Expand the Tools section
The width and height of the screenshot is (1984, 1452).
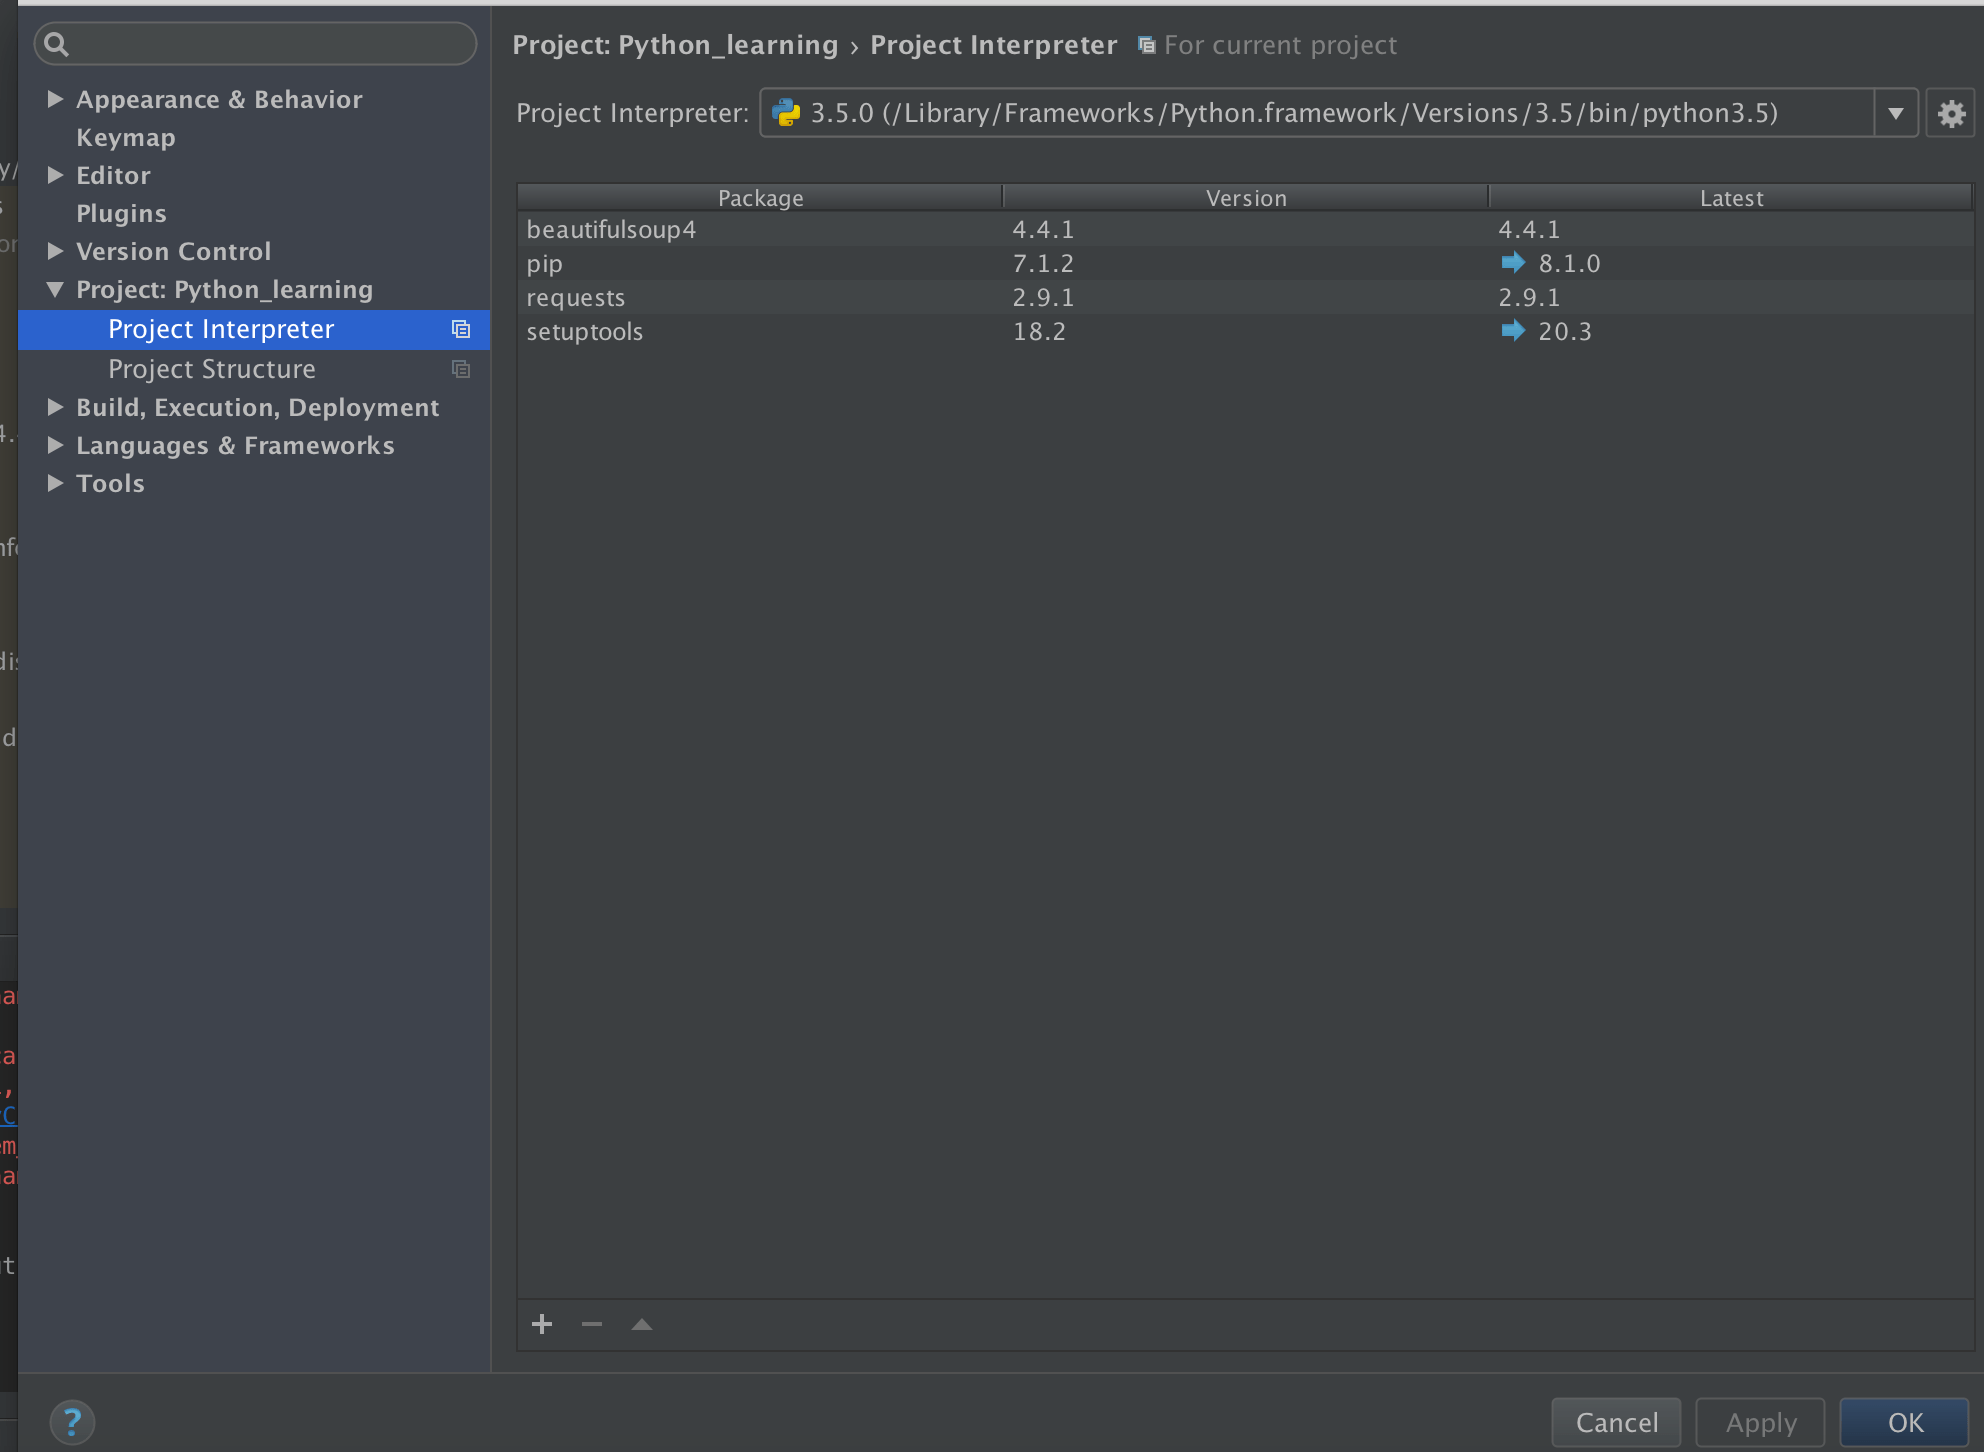[x=56, y=483]
